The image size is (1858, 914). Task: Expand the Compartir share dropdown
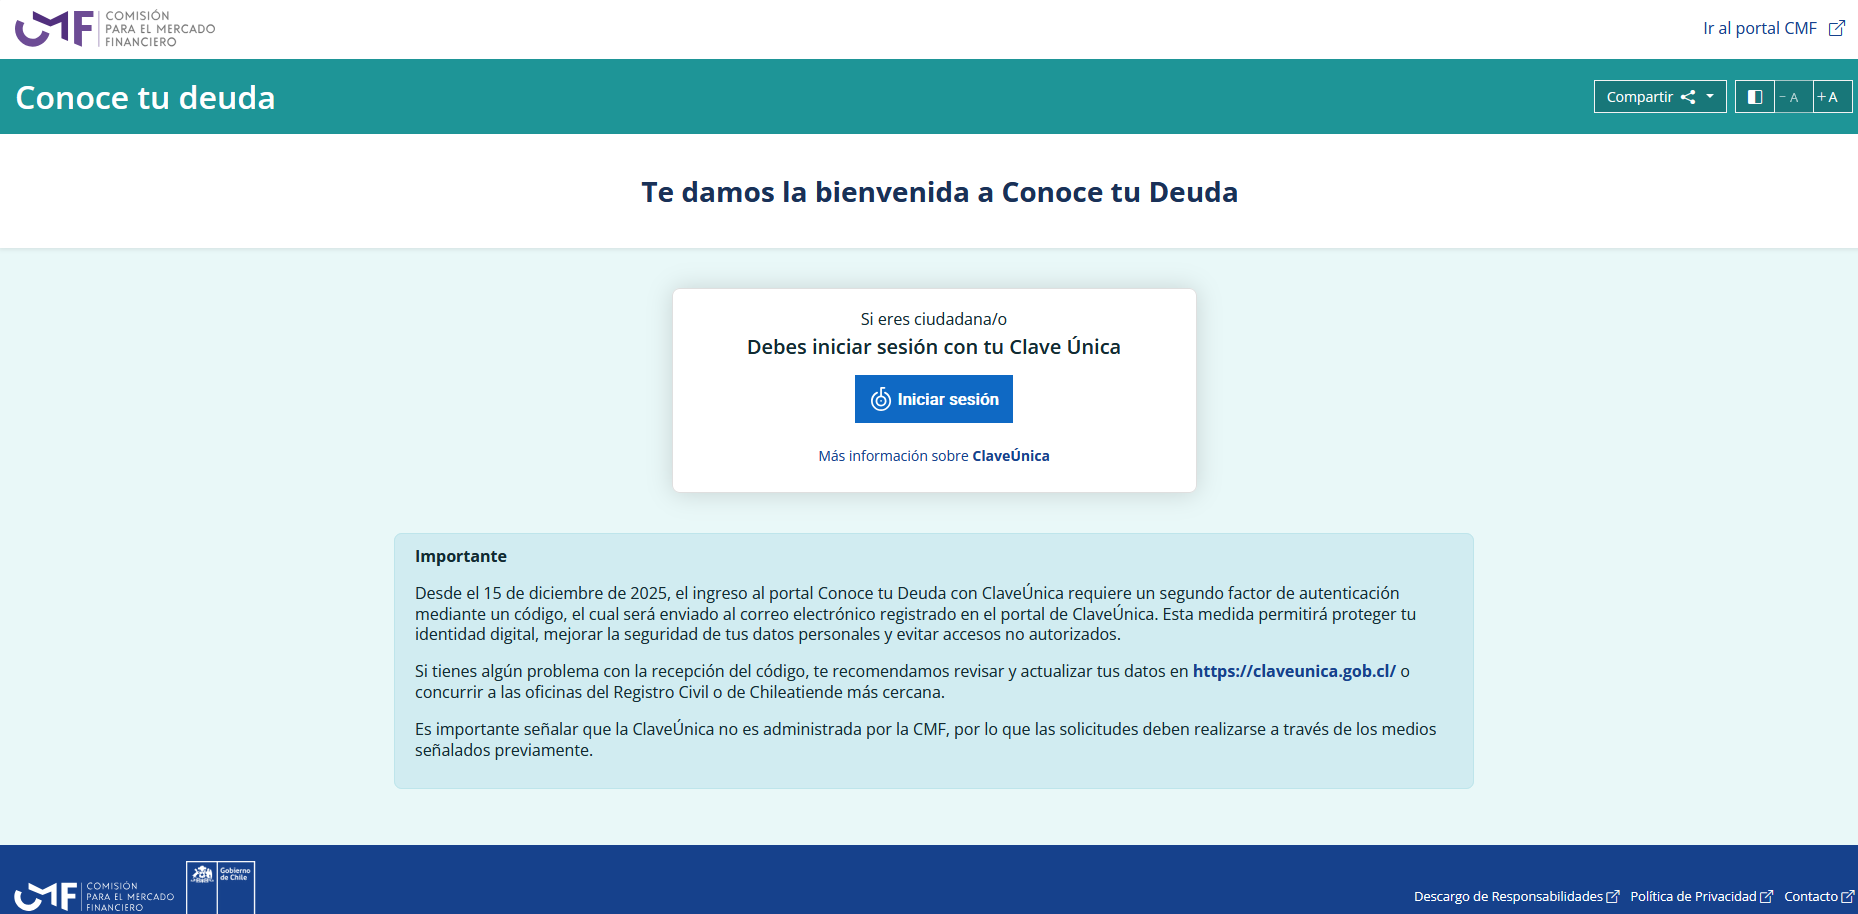click(1660, 97)
